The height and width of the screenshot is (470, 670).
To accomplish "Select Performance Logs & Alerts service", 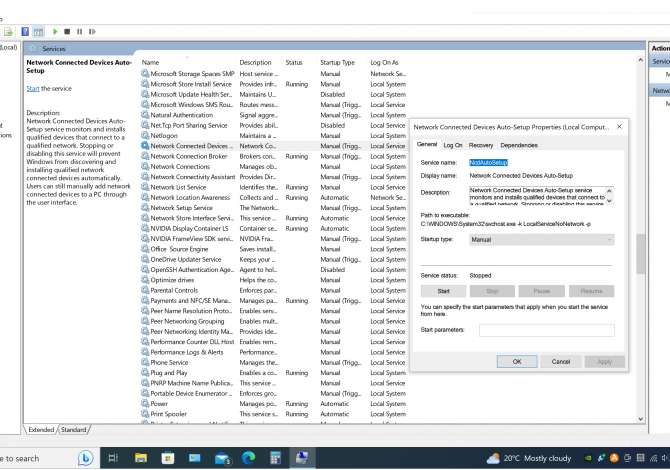I will 273,352.
